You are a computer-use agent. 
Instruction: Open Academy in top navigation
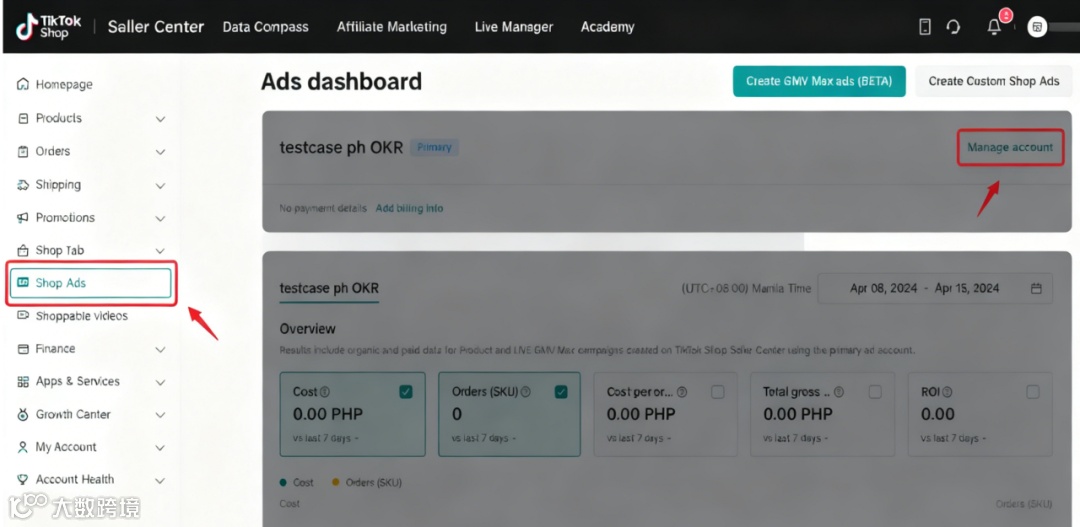pos(608,27)
